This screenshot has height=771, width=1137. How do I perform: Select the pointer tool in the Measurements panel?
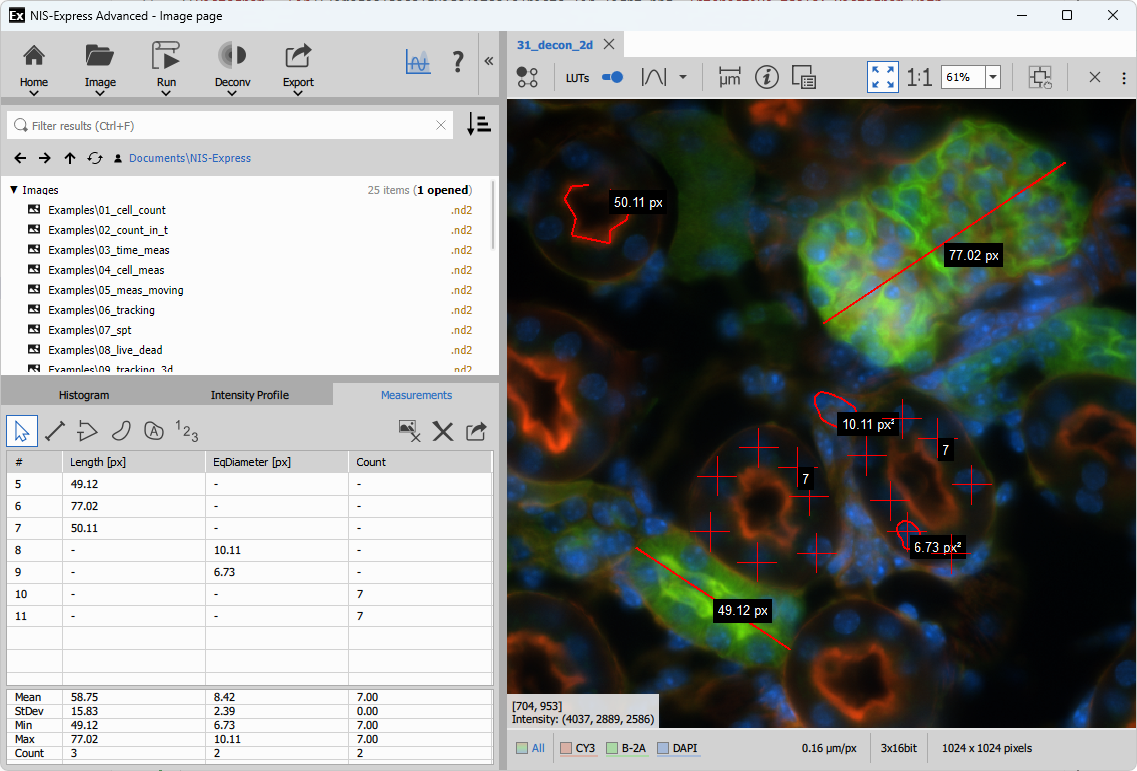click(x=21, y=430)
